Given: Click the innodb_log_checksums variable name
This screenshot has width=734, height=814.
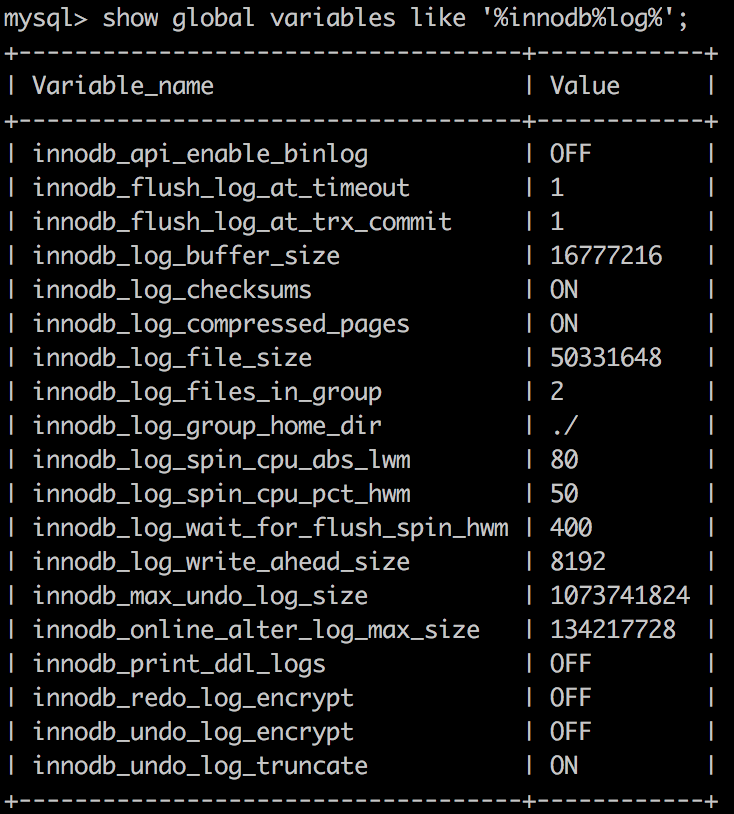Looking at the screenshot, I should [172, 290].
